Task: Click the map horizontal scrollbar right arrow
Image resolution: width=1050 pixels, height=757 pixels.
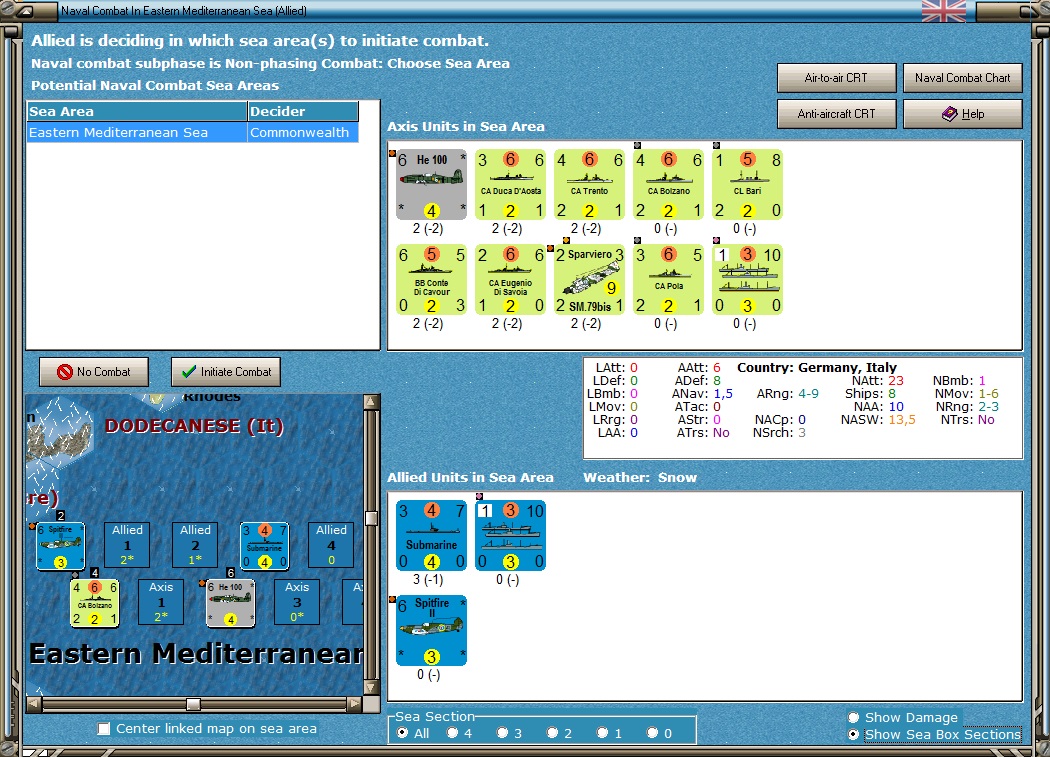Action: click(x=355, y=704)
